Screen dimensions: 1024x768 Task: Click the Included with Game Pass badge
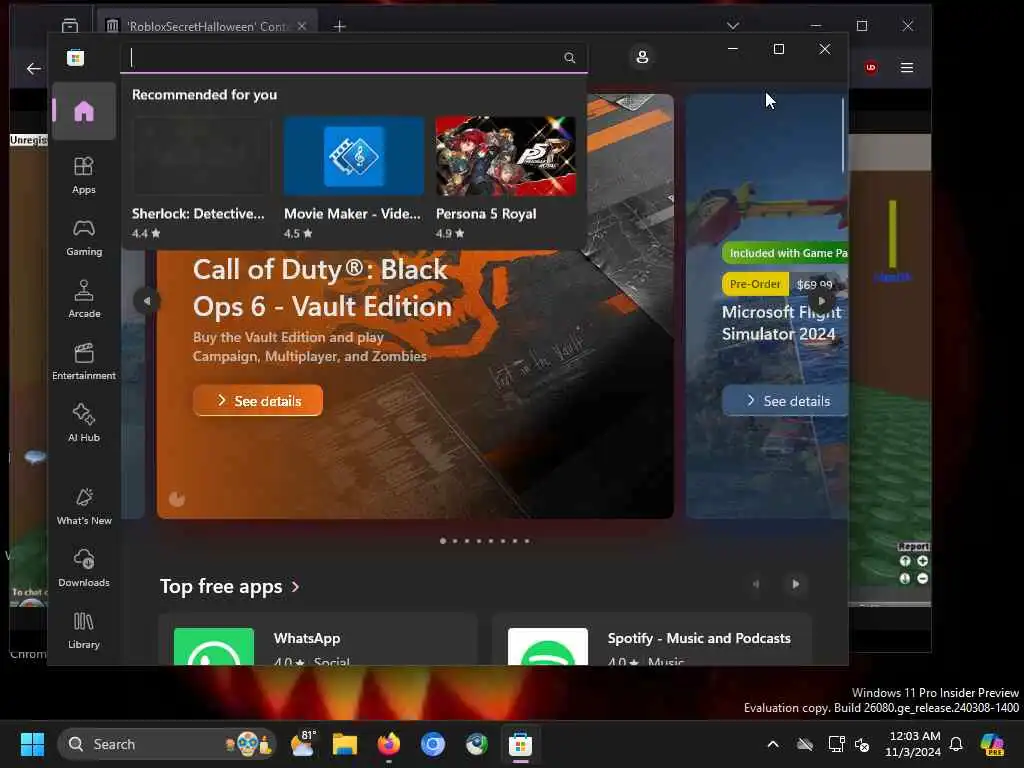[786, 253]
